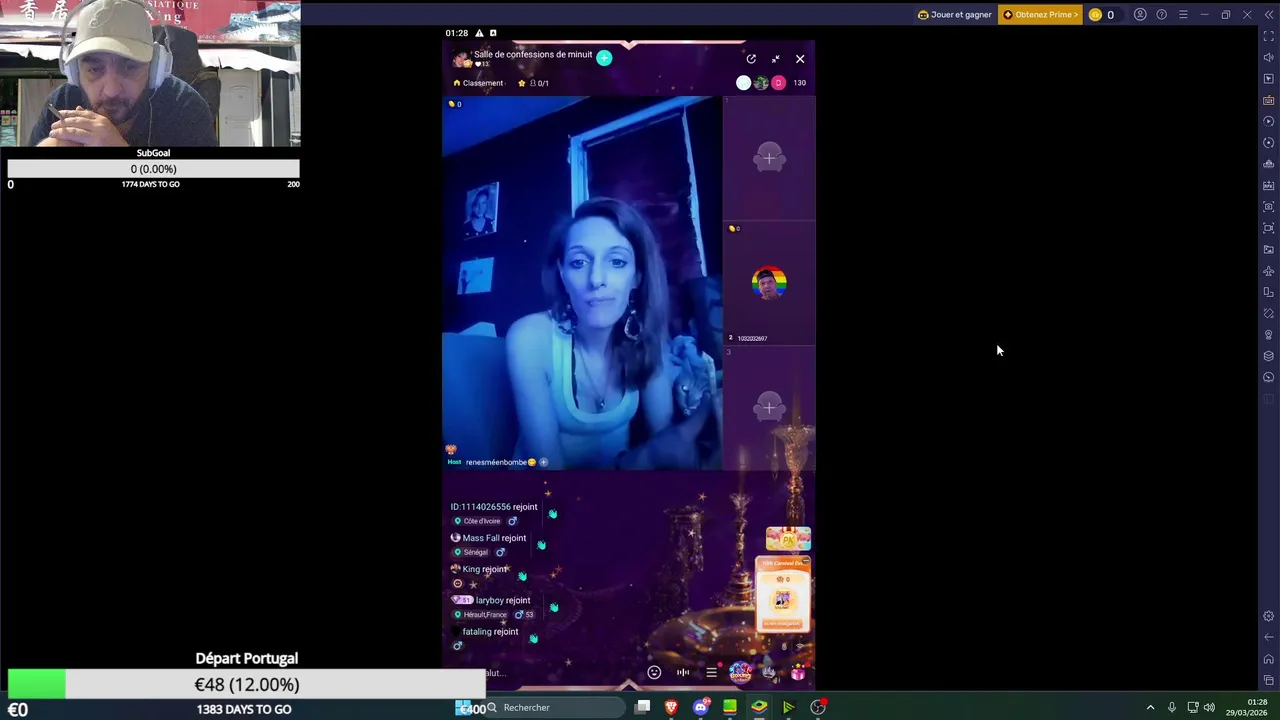Wave at Mass Fall
The width and height of the screenshot is (1280, 720).
pos(541,544)
